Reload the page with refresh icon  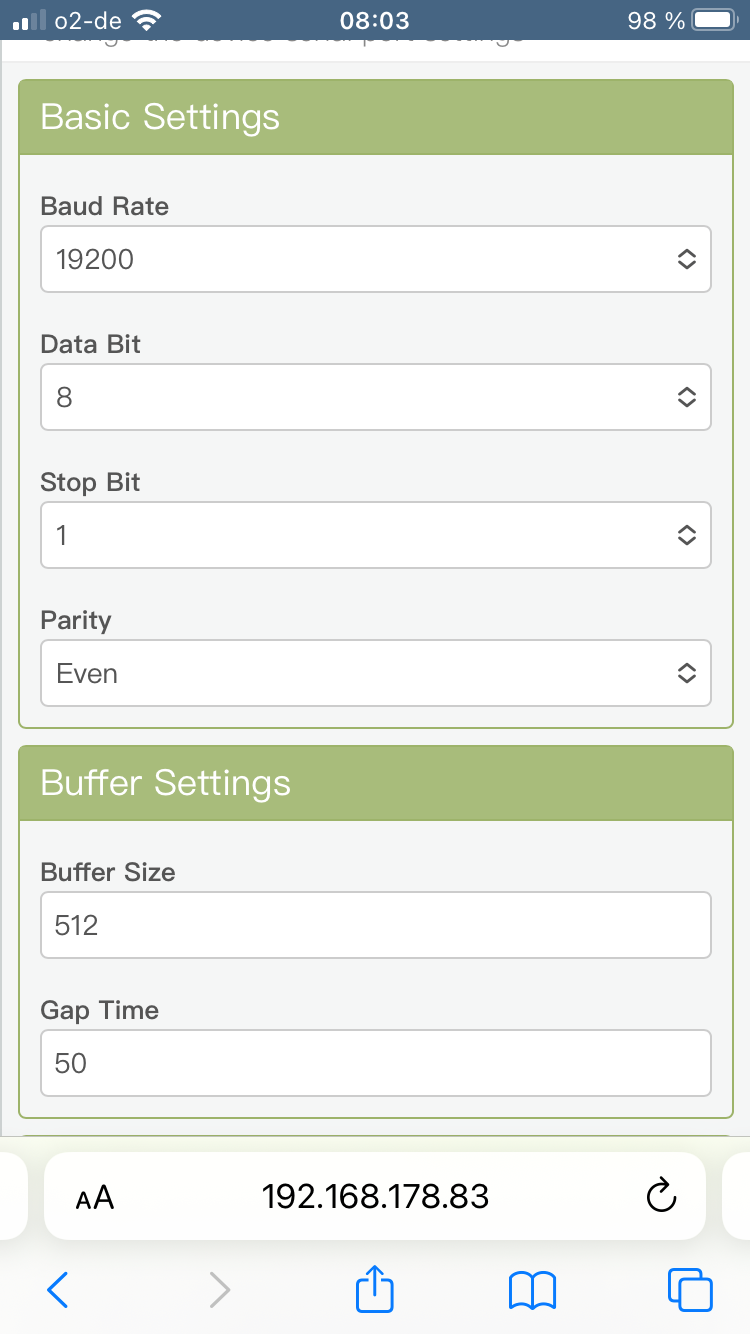(662, 1195)
